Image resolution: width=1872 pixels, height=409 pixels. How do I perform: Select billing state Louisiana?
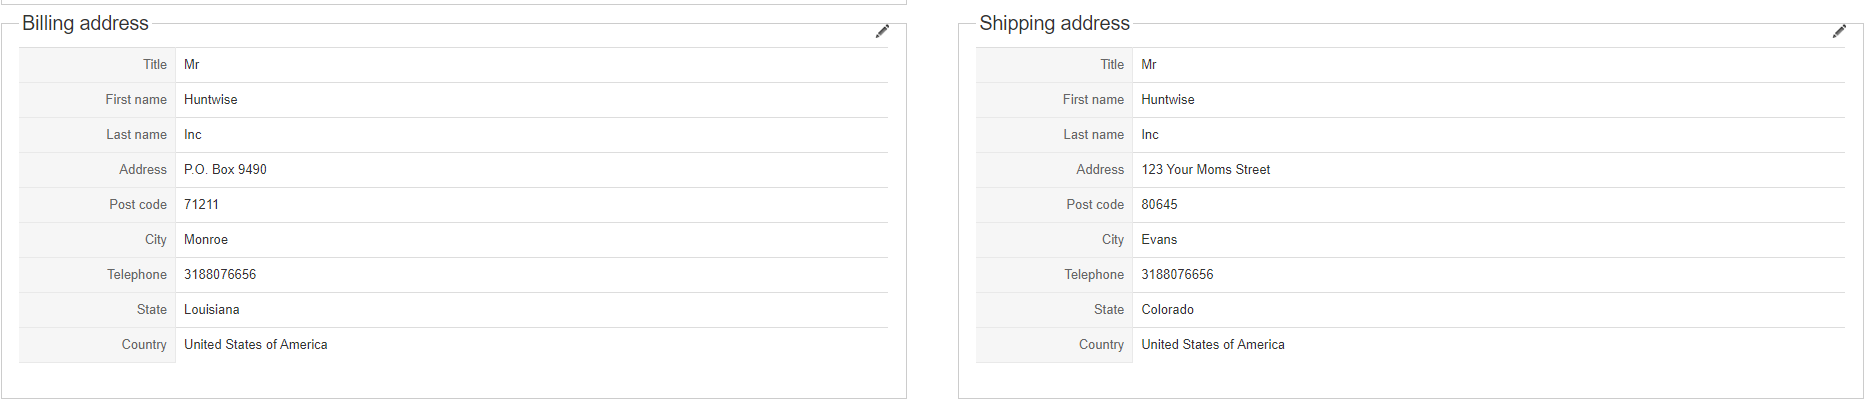point(211,309)
